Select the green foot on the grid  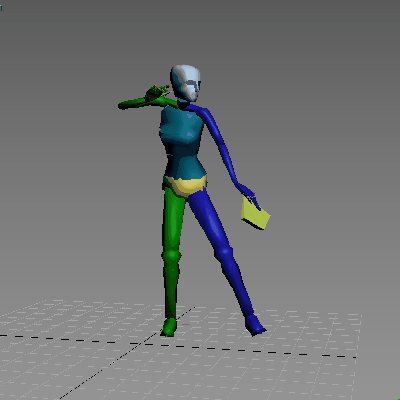click(169, 327)
